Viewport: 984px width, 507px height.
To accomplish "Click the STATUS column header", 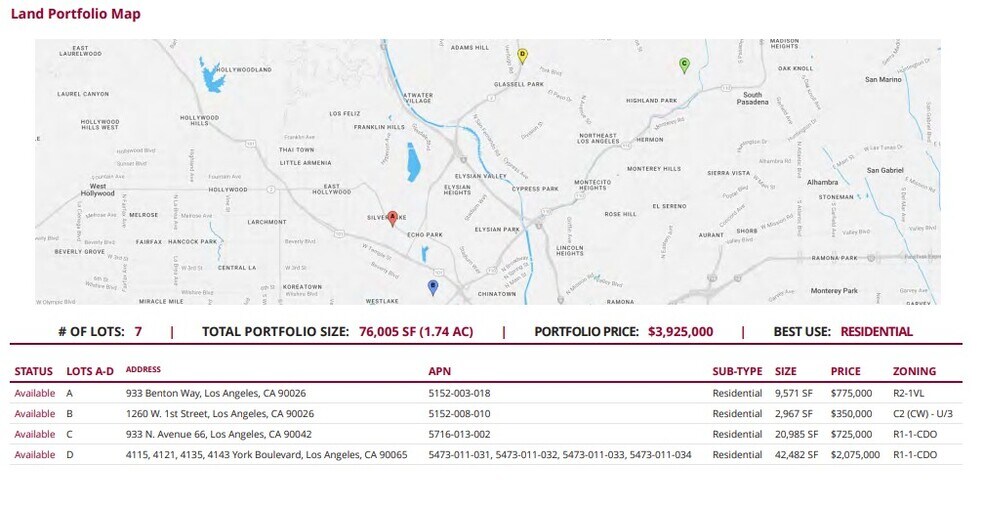I will [x=34, y=371].
